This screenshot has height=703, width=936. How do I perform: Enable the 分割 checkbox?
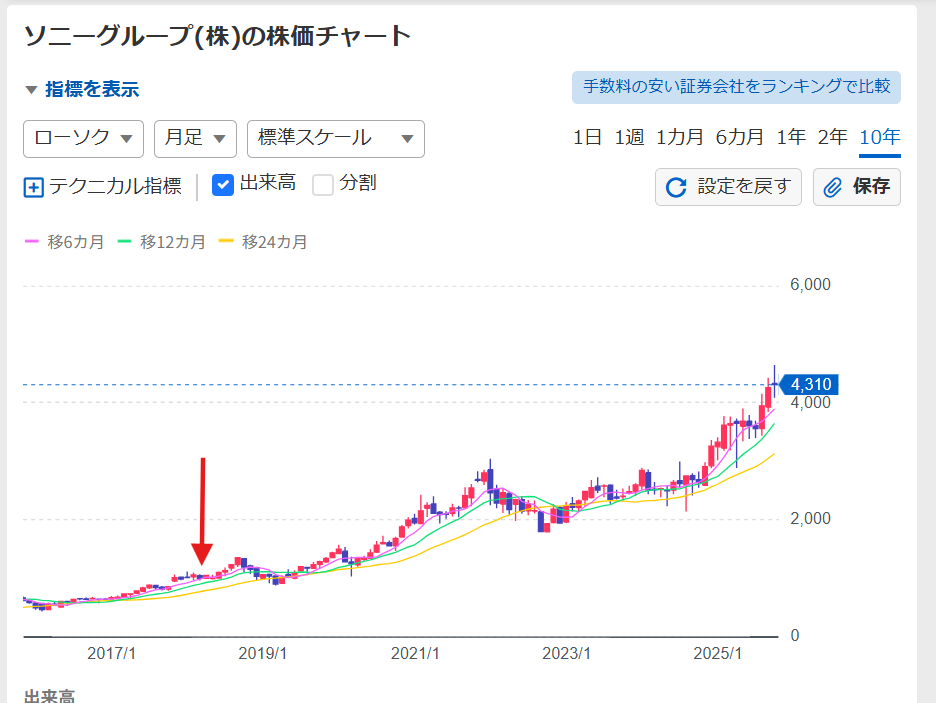coord(323,185)
